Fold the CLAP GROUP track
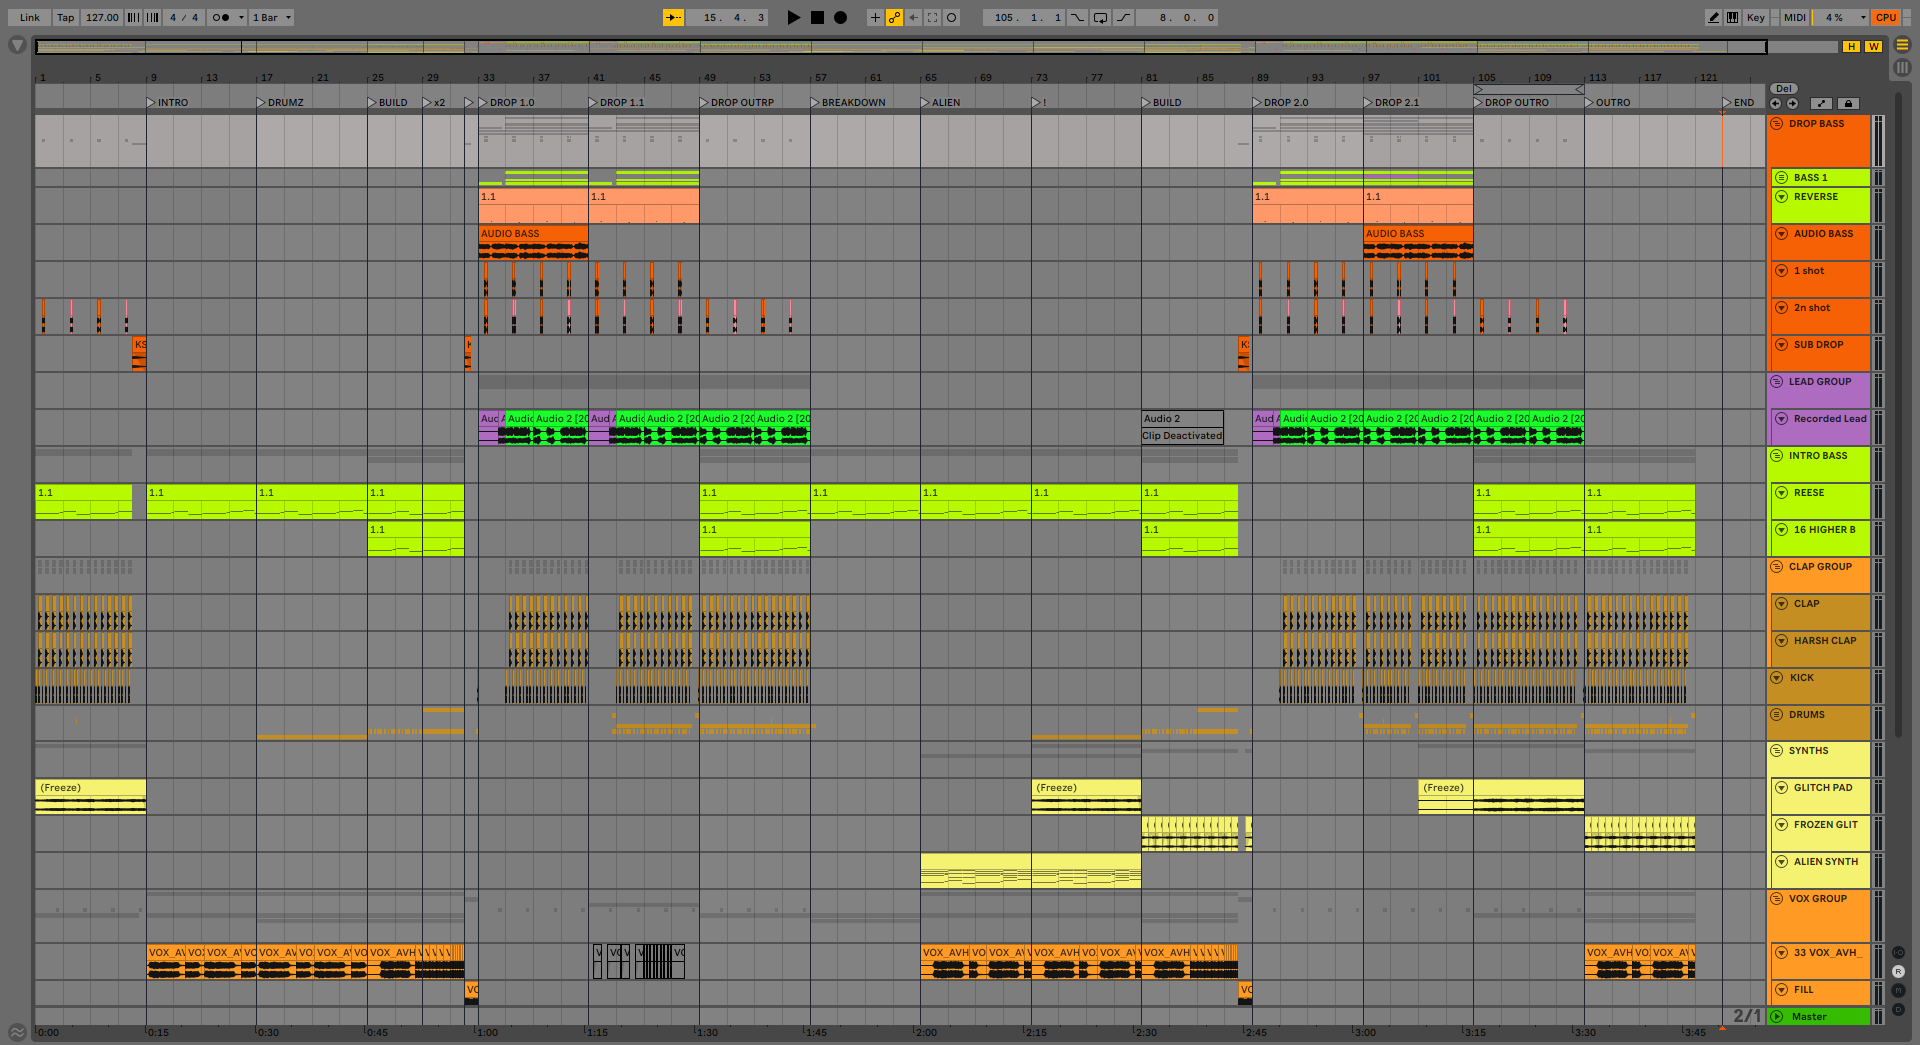 pos(1777,567)
